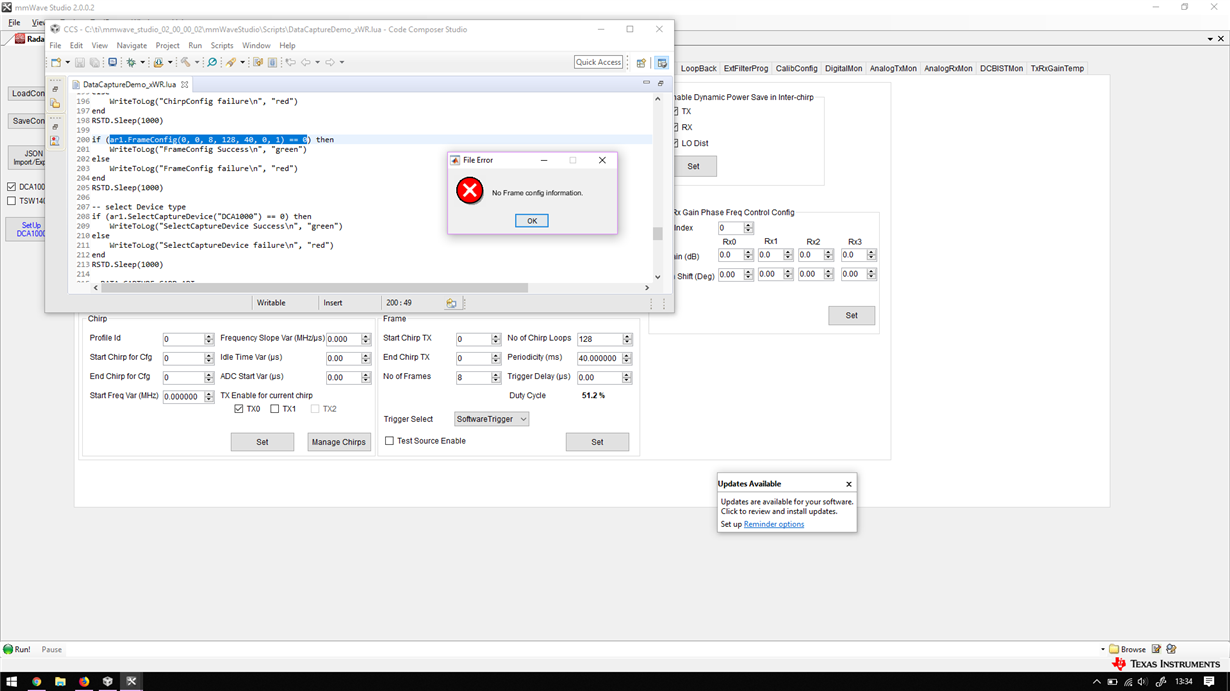Expand the Back history dropdown arrow in CCS
1230x691 pixels.
317,62
